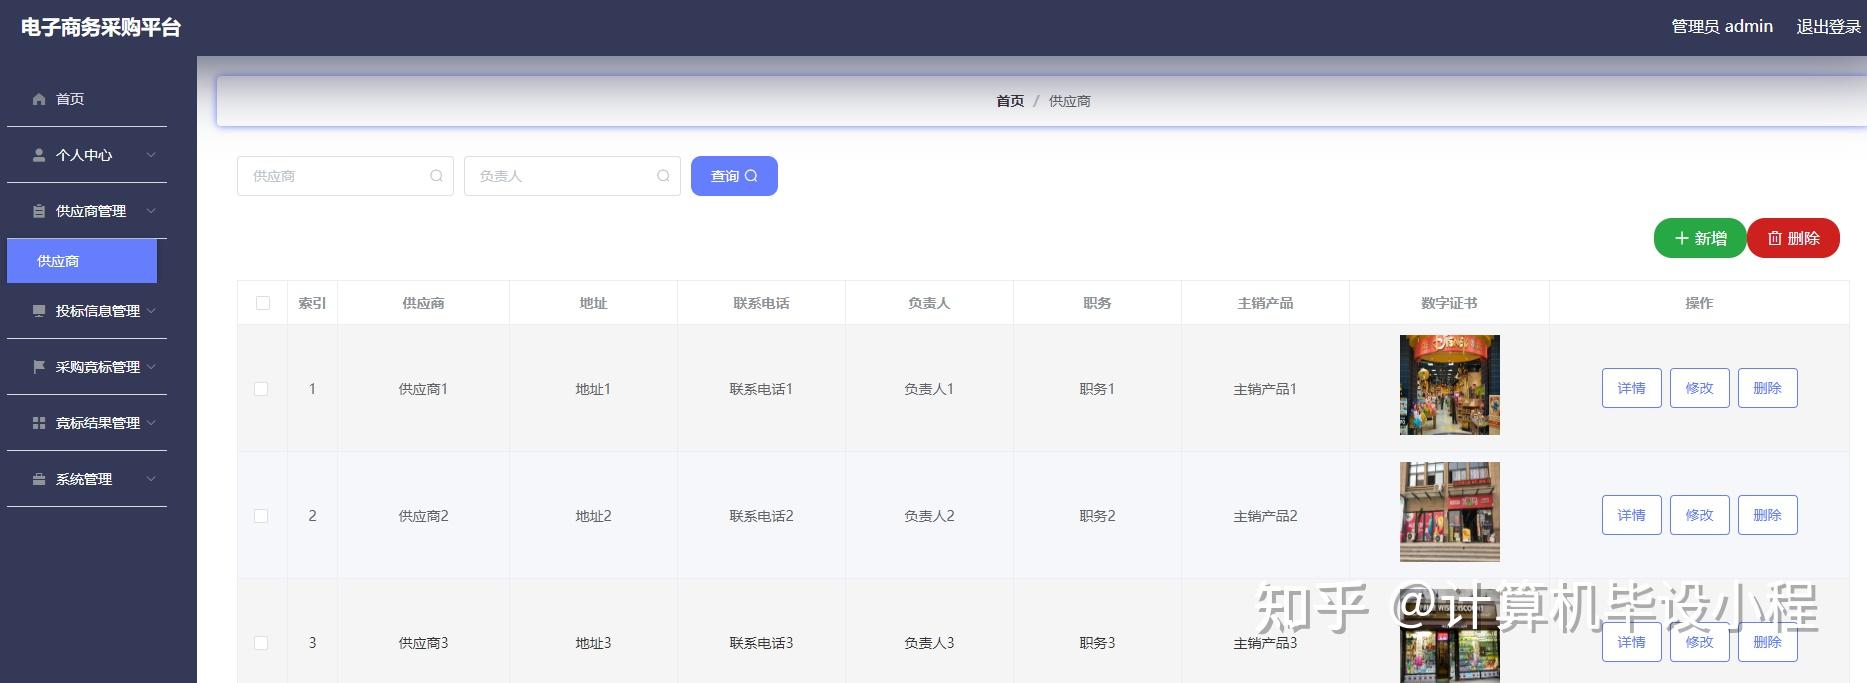1867x683 pixels.
Task: Click the monitor icon beside 投标信息管理
Action: (x=39, y=311)
